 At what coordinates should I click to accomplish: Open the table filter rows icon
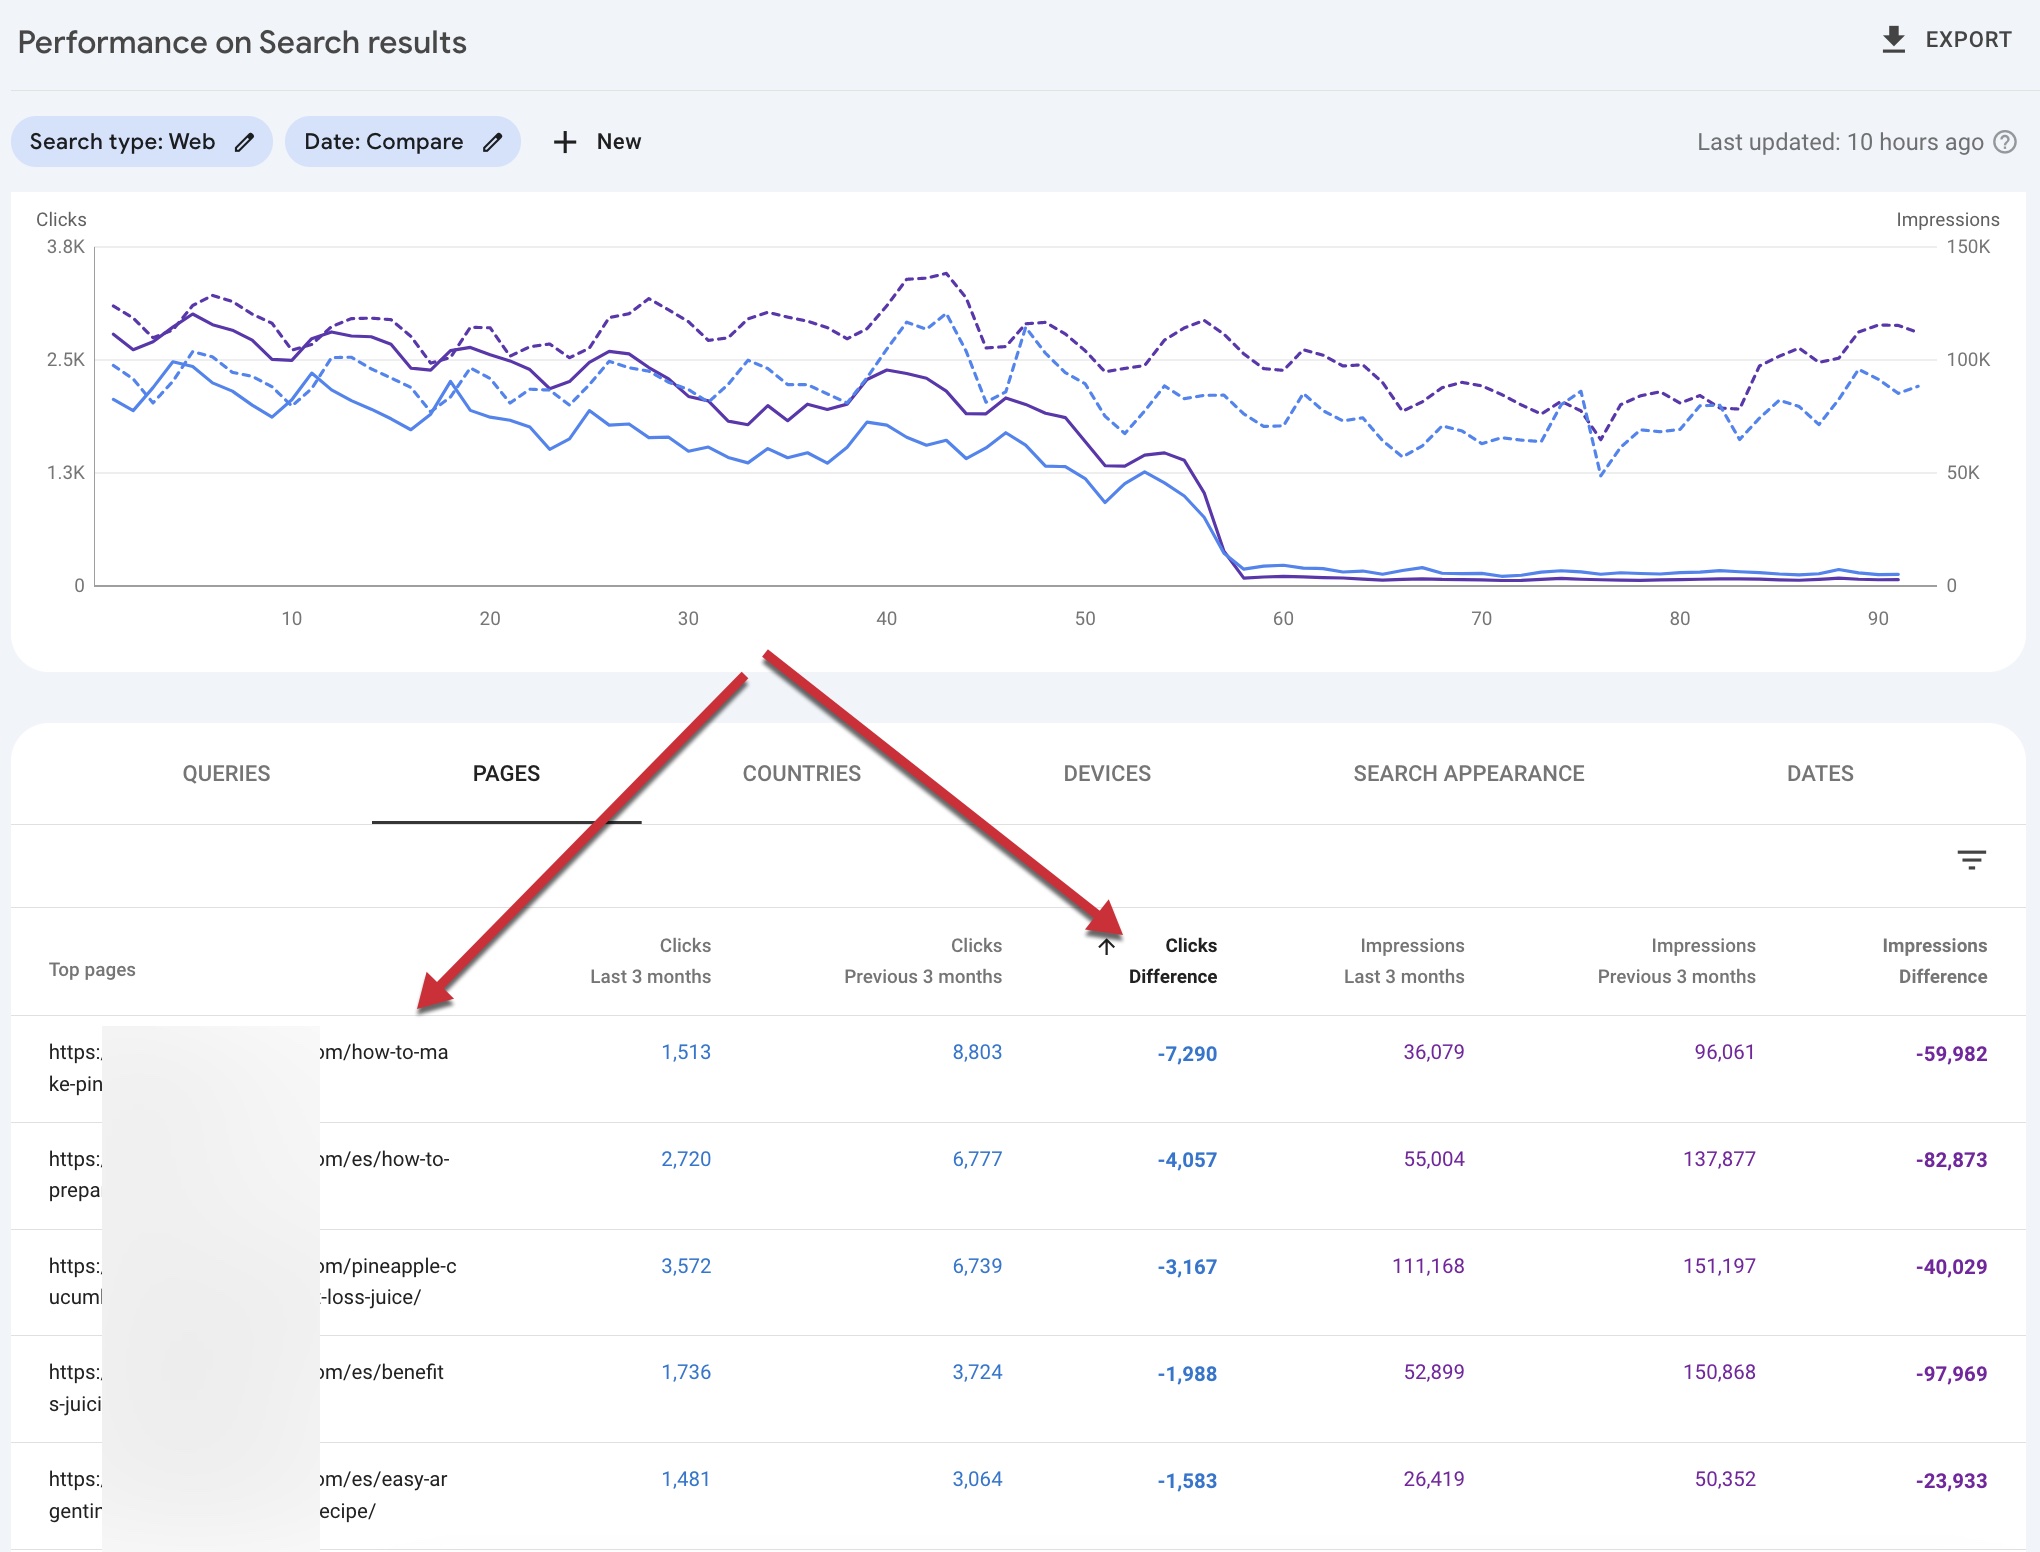1971,860
